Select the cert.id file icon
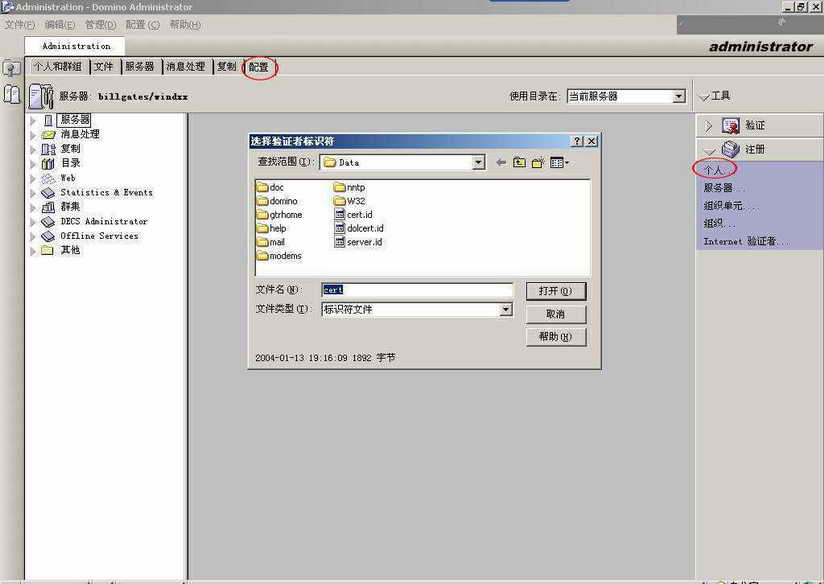Image resolution: width=824 pixels, height=584 pixels. point(340,215)
